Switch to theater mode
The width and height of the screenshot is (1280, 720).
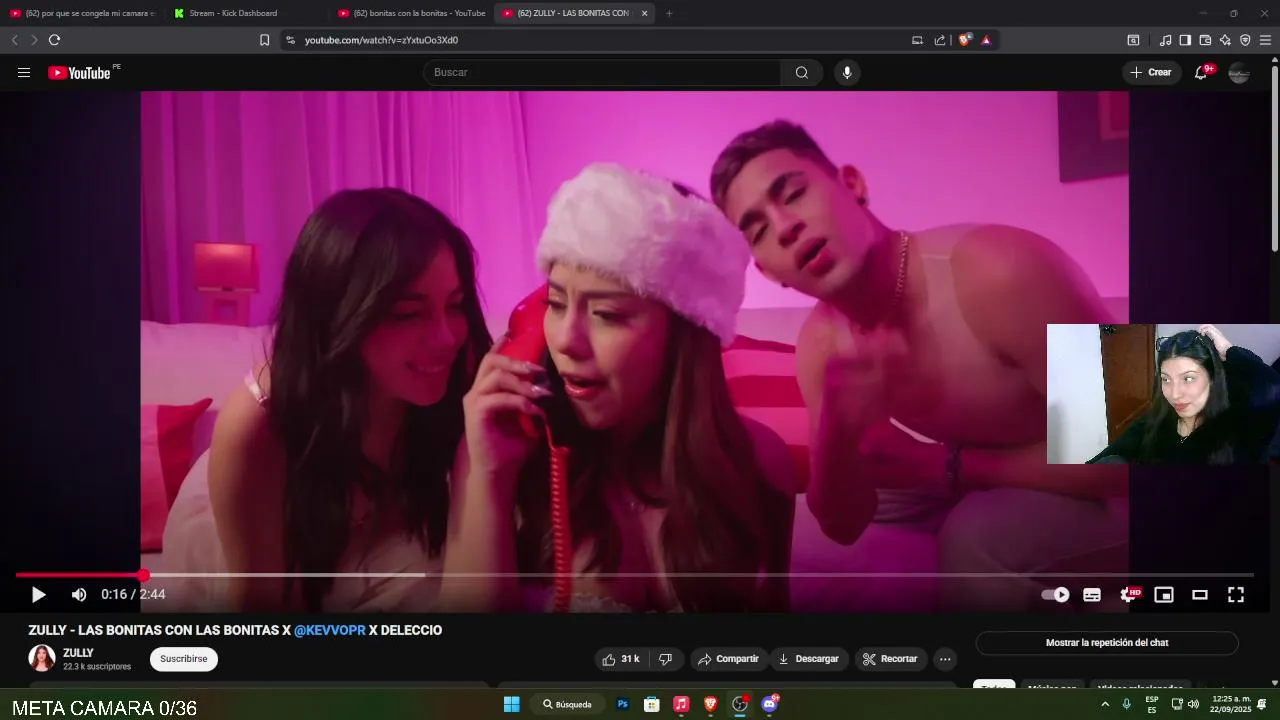pos(1200,595)
